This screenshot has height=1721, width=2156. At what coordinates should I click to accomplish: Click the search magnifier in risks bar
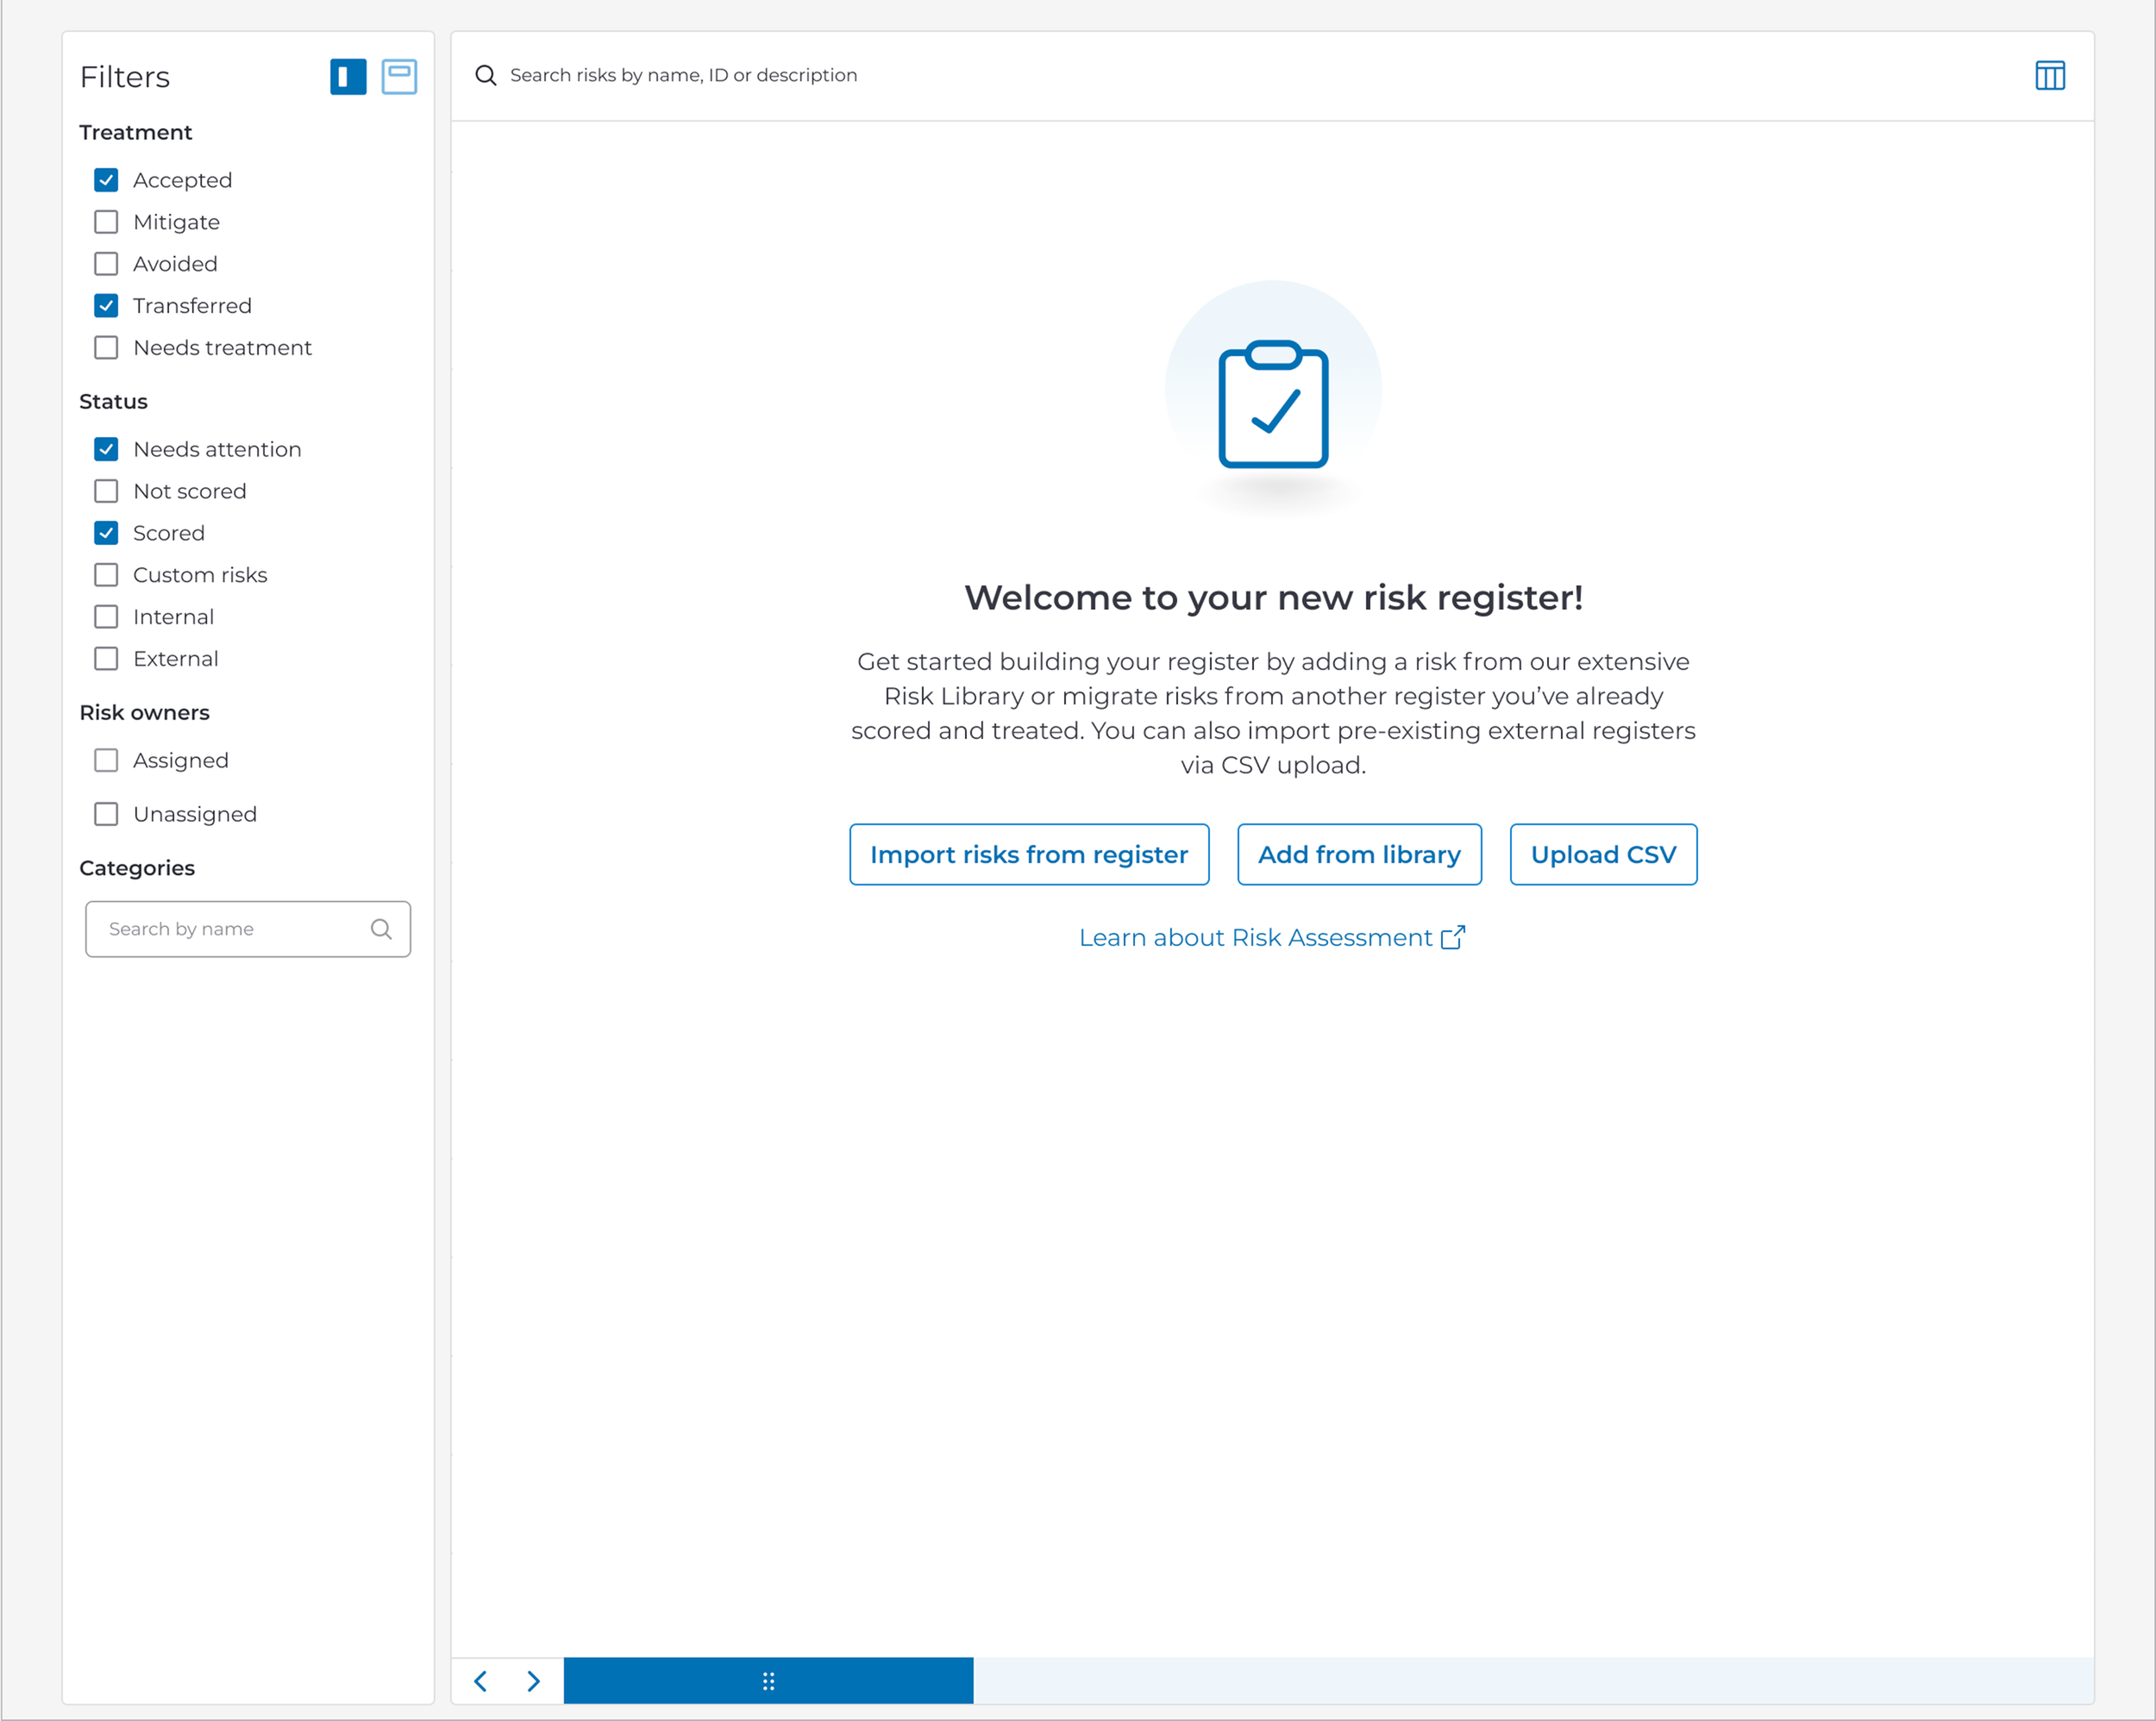(x=486, y=76)
